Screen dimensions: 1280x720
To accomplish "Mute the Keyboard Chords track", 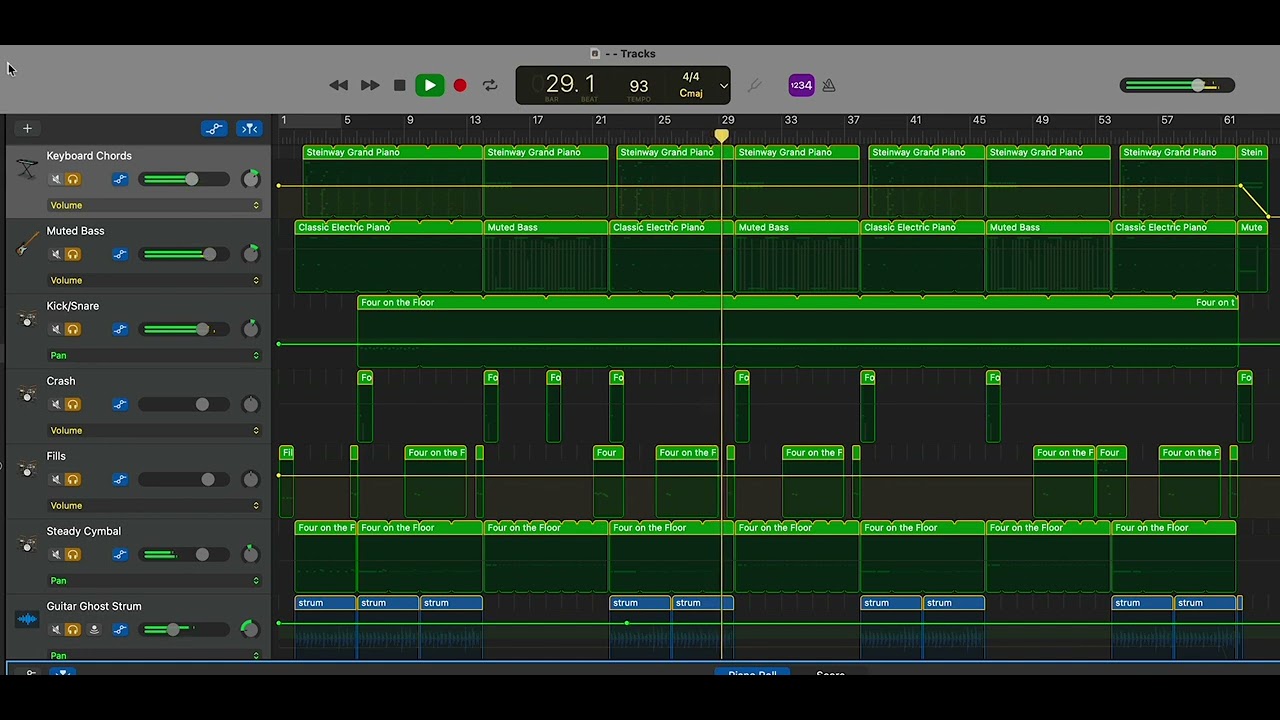I will [x=56, y=180].
